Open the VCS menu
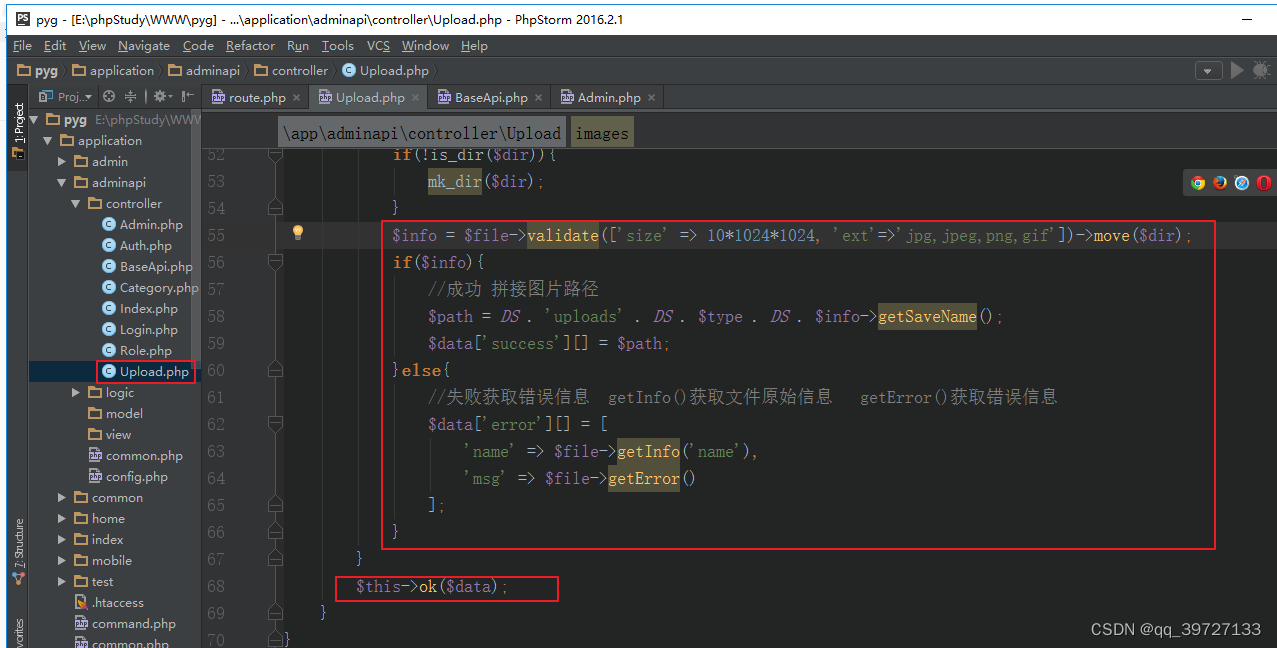1277x648 pixels. click(378, 45)
